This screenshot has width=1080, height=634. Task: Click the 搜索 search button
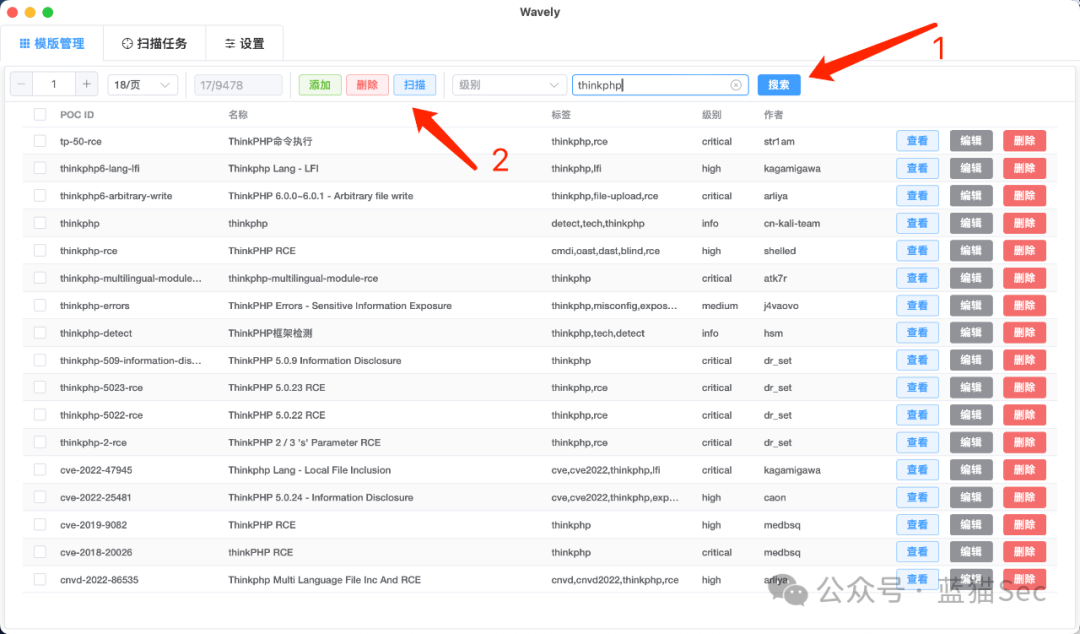coord(779,85)
